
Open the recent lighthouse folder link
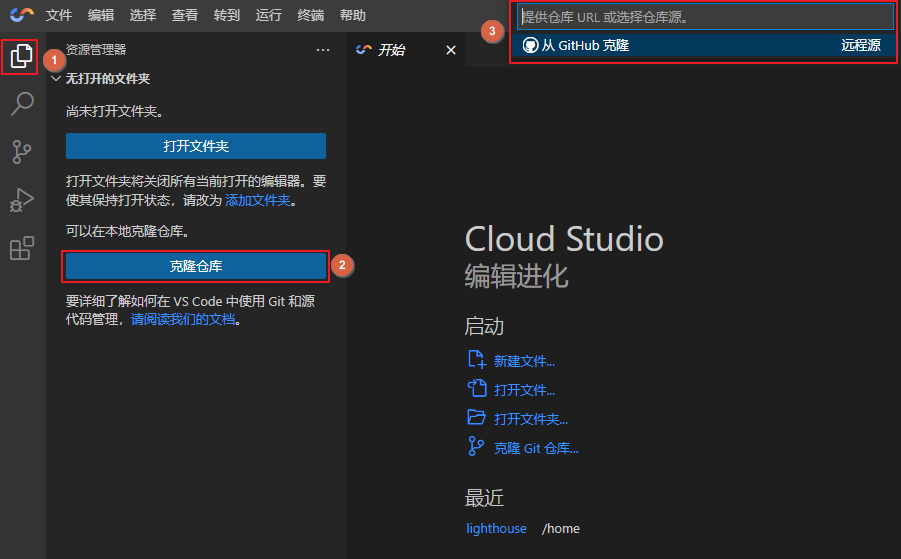[x=496, y=529]
